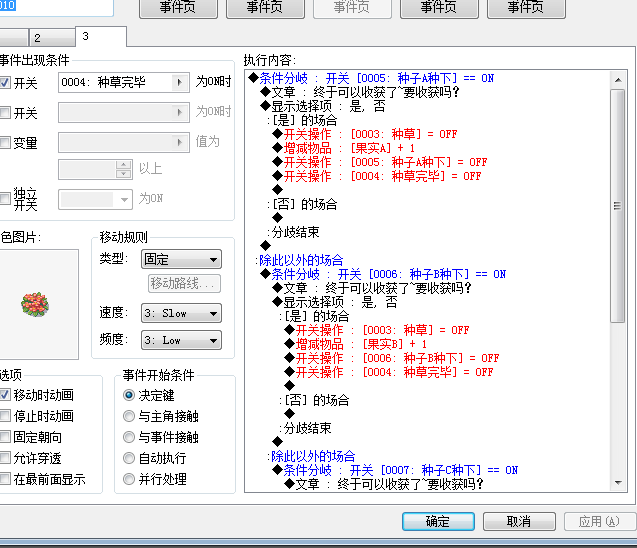The height and width of the screenshot is (548, 637).
Task: Select the 与主角接触 trigger option
Action: (x=129, y=416)
